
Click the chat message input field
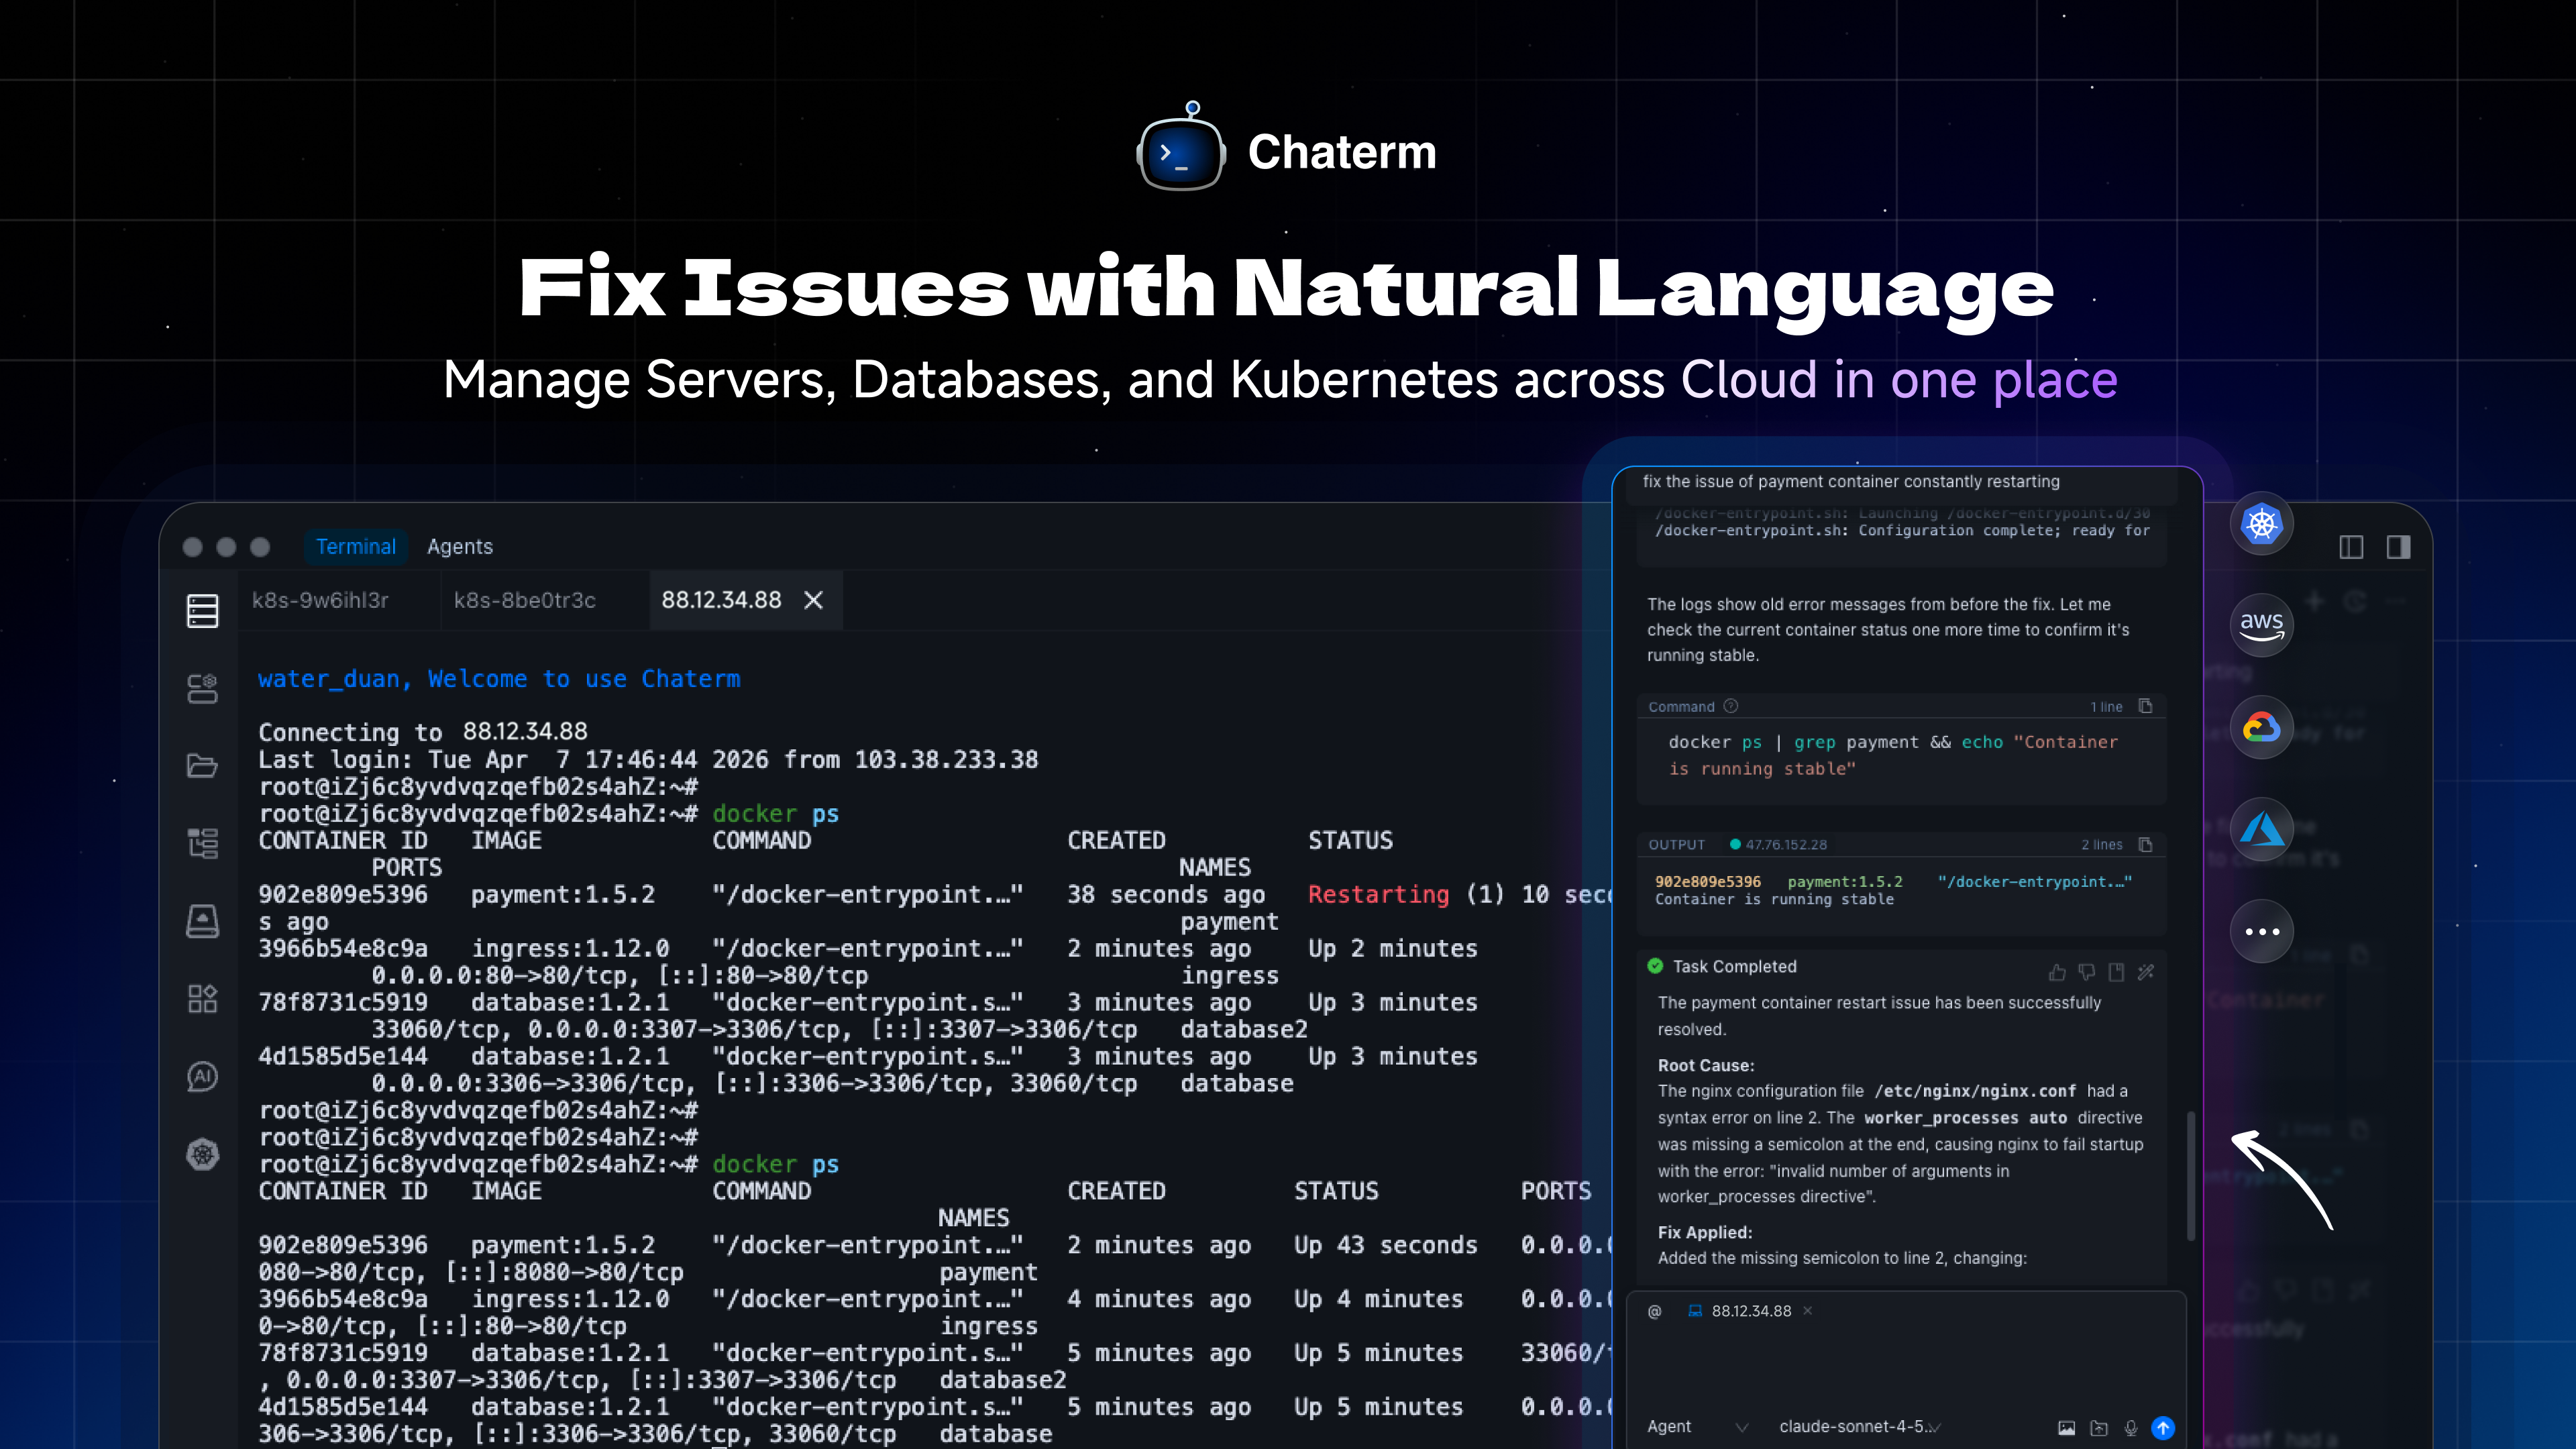1900,1370
